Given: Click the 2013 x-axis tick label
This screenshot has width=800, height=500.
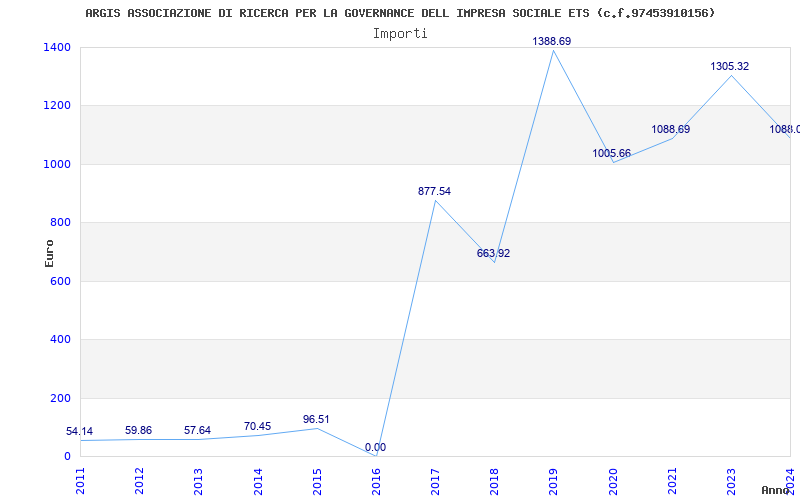Looking at the screenshot, I should coord(198,481).
